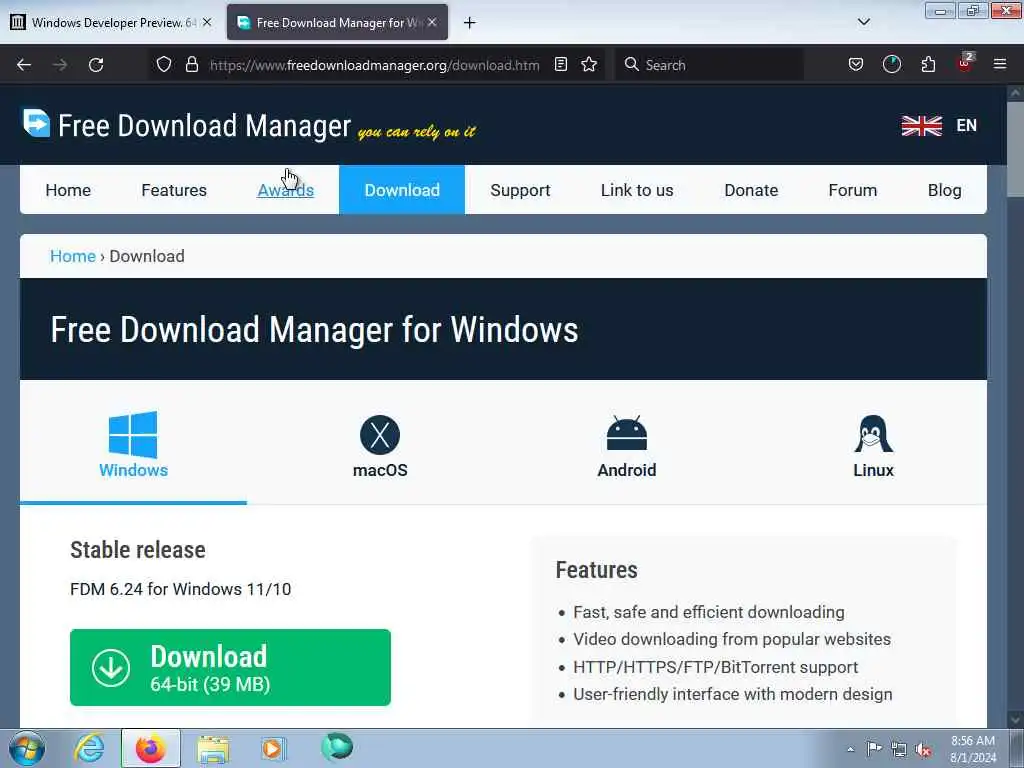The height and width of the screenshot is (768, 1024).
Task: Open the Support nav item
Action: point(520,190)
